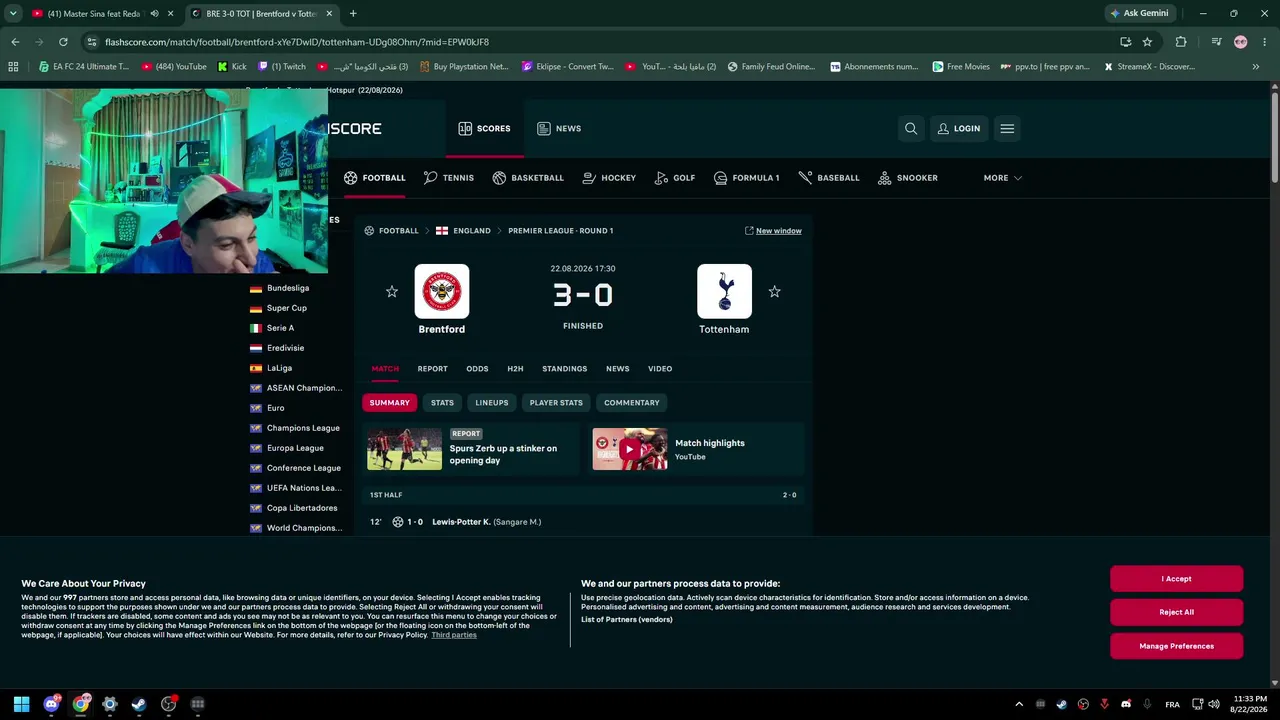
Task: Click Premier League - Round 1 breadcrumb
Action: 561,231
